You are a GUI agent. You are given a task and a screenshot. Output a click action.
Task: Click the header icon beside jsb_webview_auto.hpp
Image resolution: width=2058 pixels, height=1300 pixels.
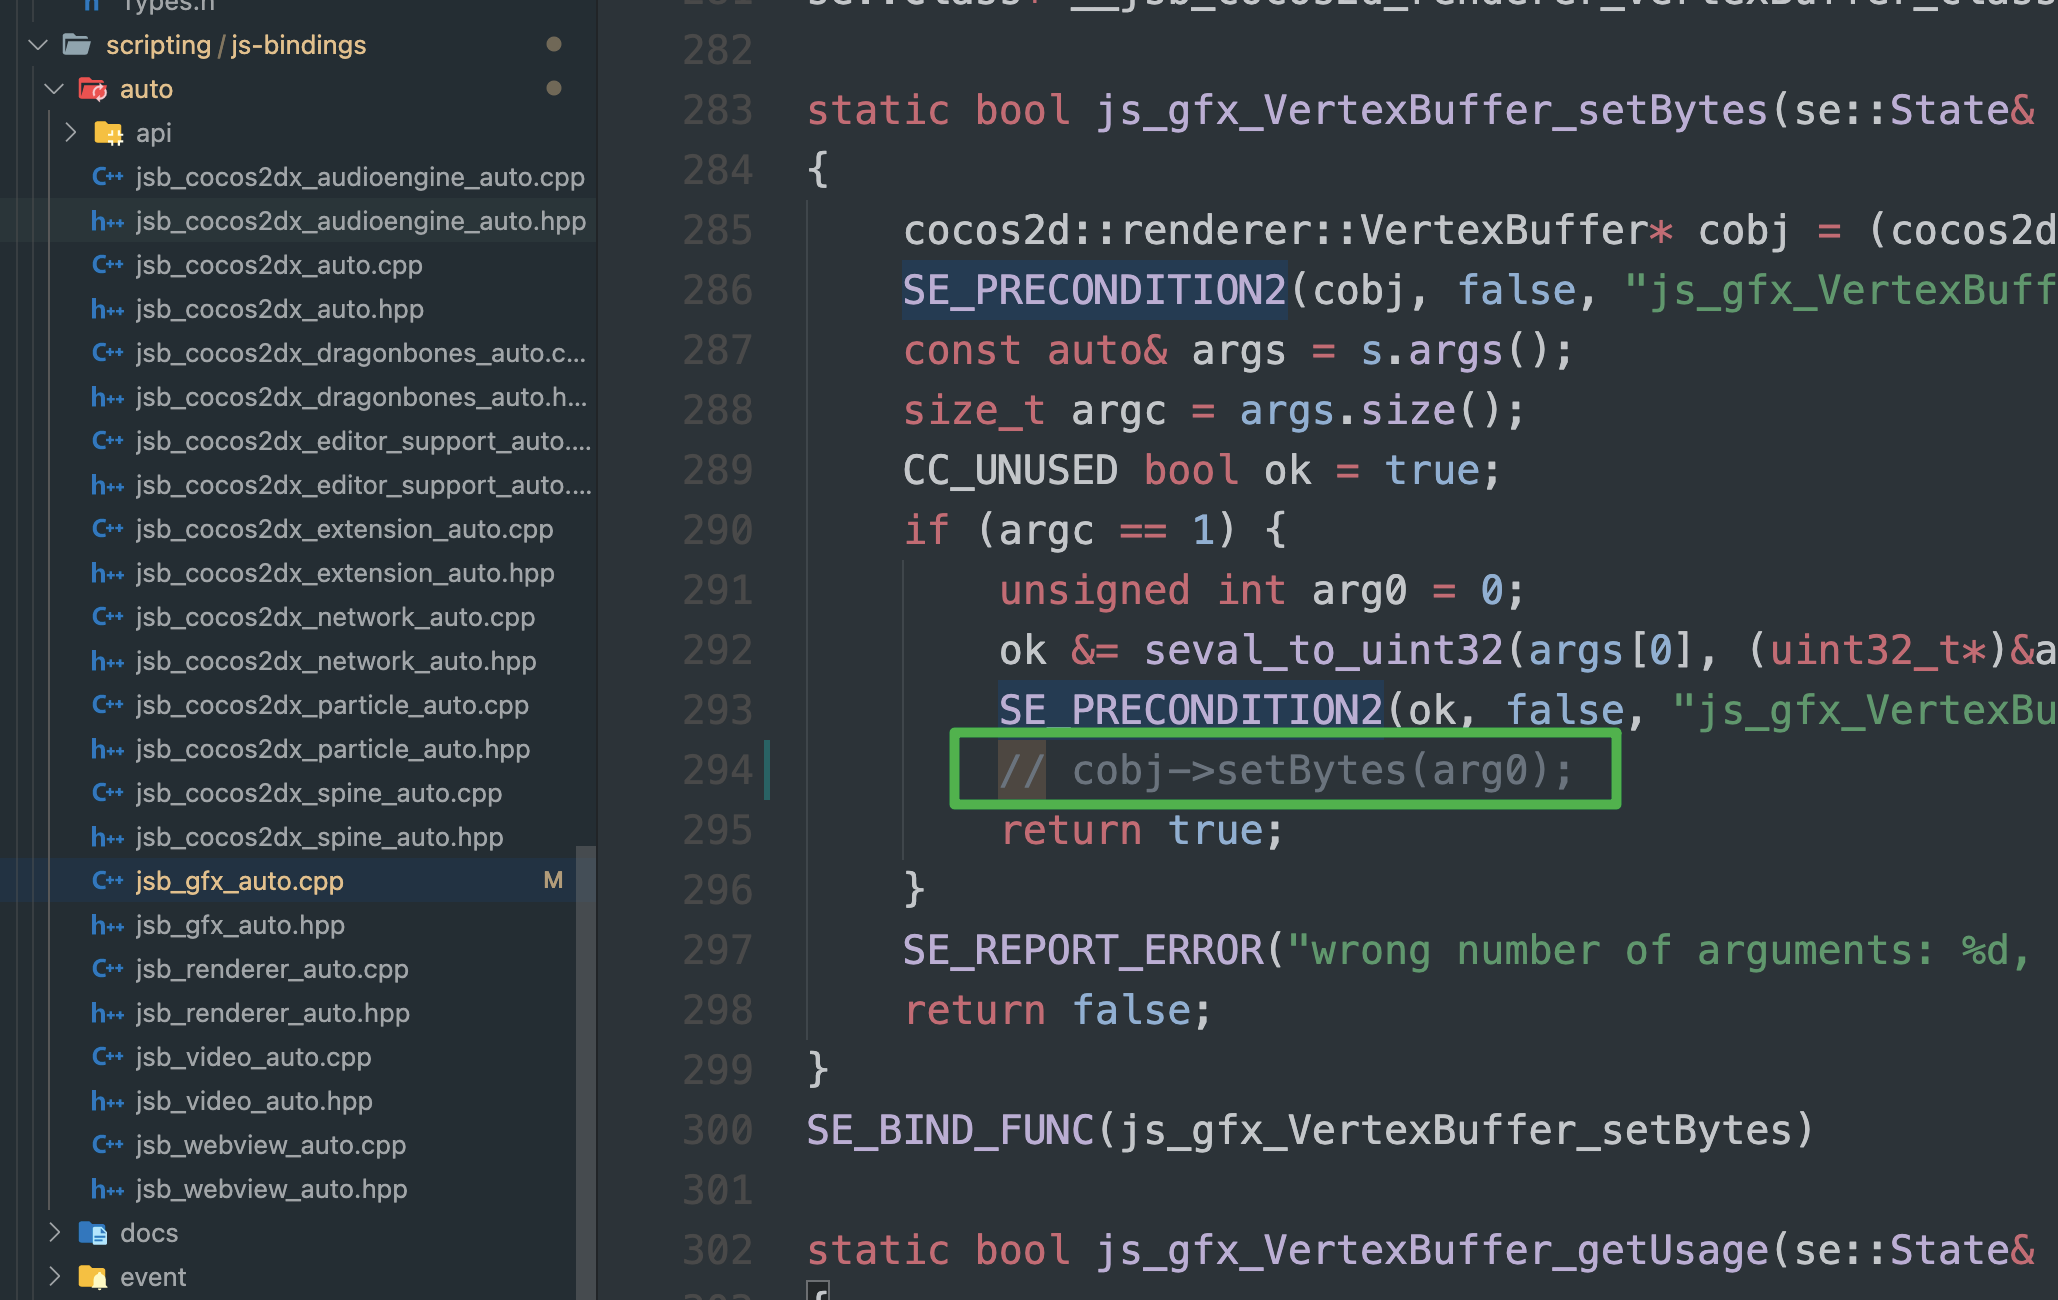[107, 1189]
